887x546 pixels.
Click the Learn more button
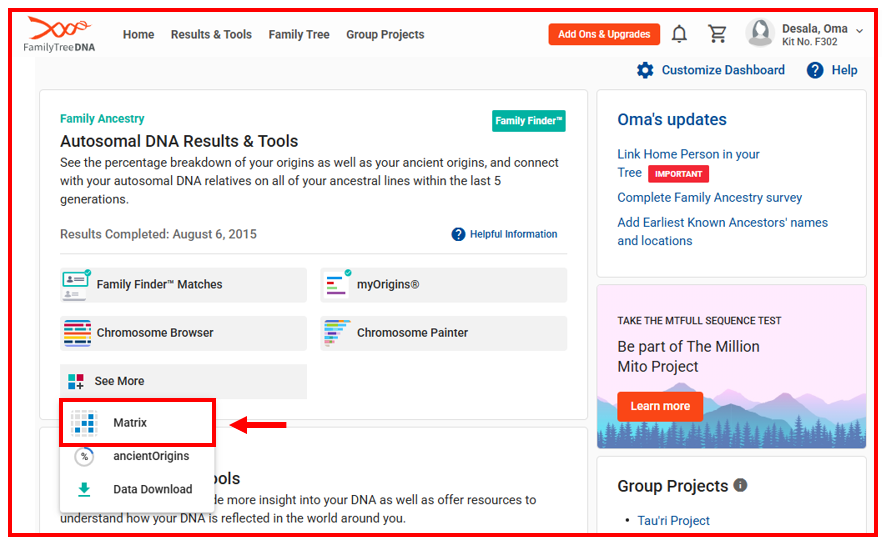pos(660,406)
